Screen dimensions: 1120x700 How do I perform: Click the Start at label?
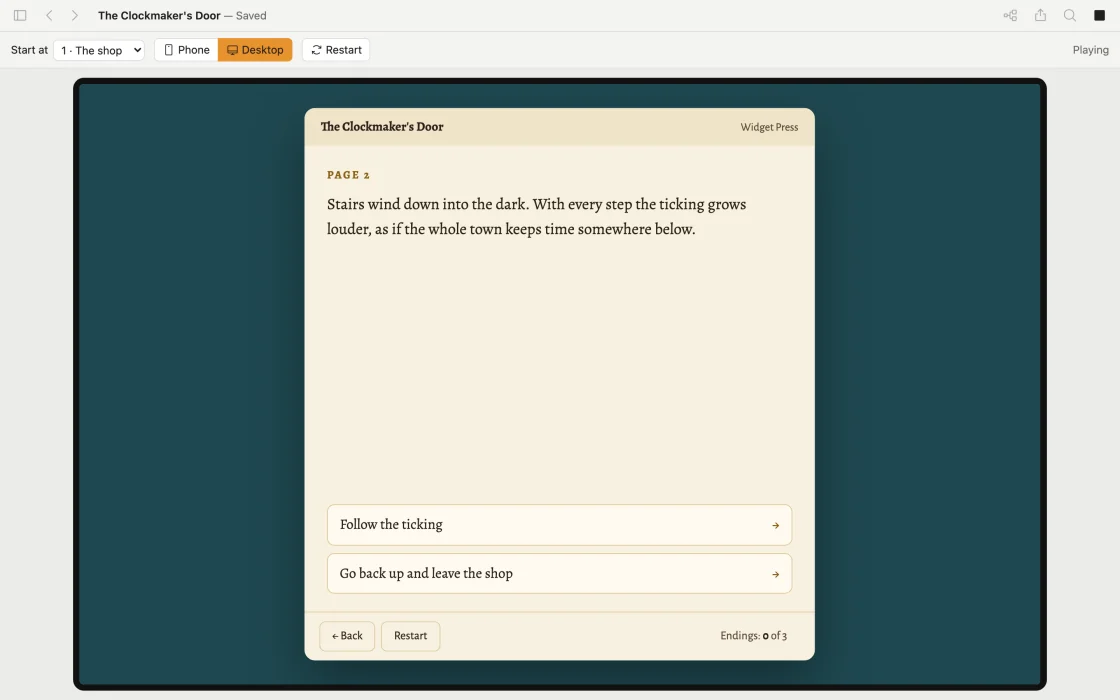coord(29,50)
